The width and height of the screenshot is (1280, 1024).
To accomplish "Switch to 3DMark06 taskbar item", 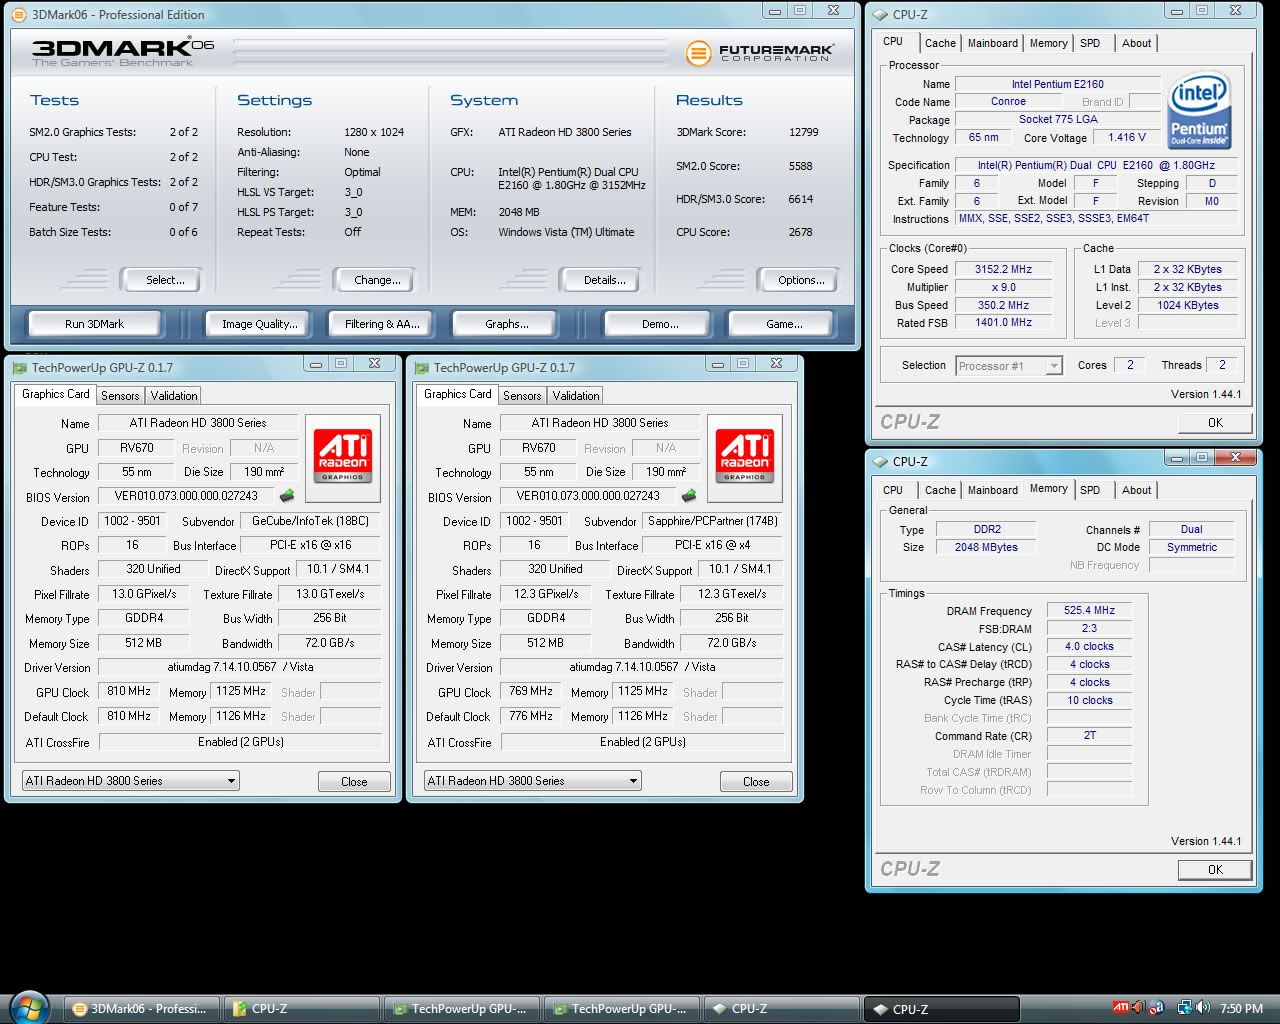I will tap(141, 1009).
